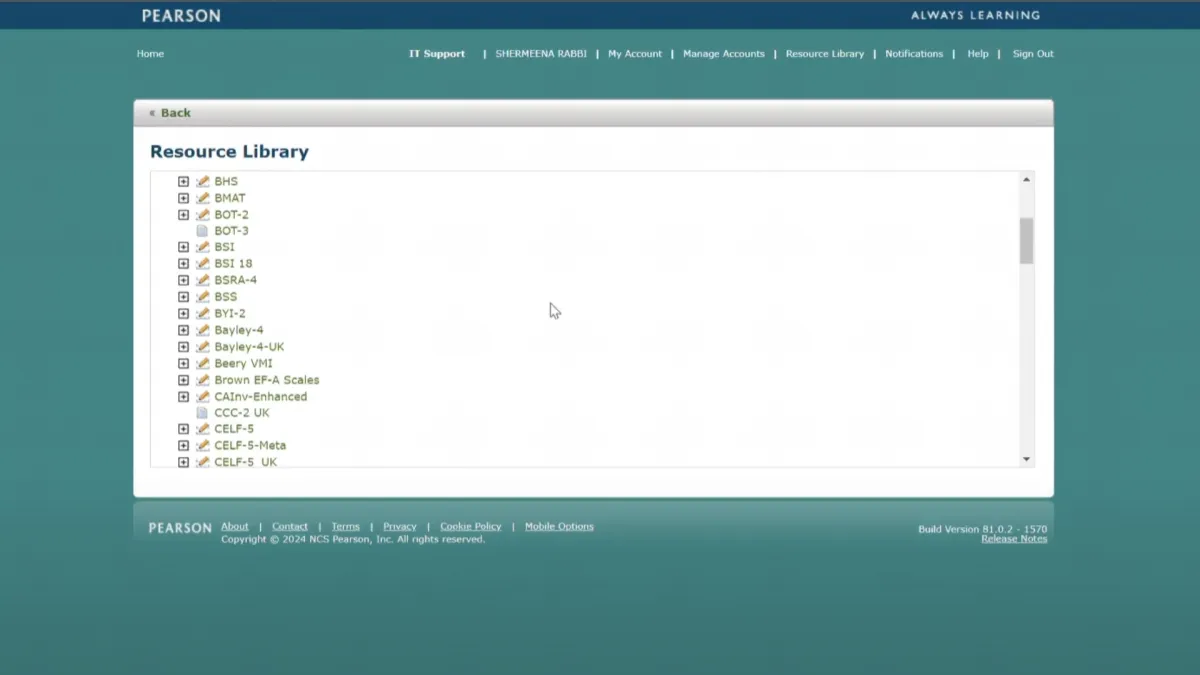Select the BOT-3 tree item label
This screenshot has width=1200, height=675.
(x=232, y=231)
